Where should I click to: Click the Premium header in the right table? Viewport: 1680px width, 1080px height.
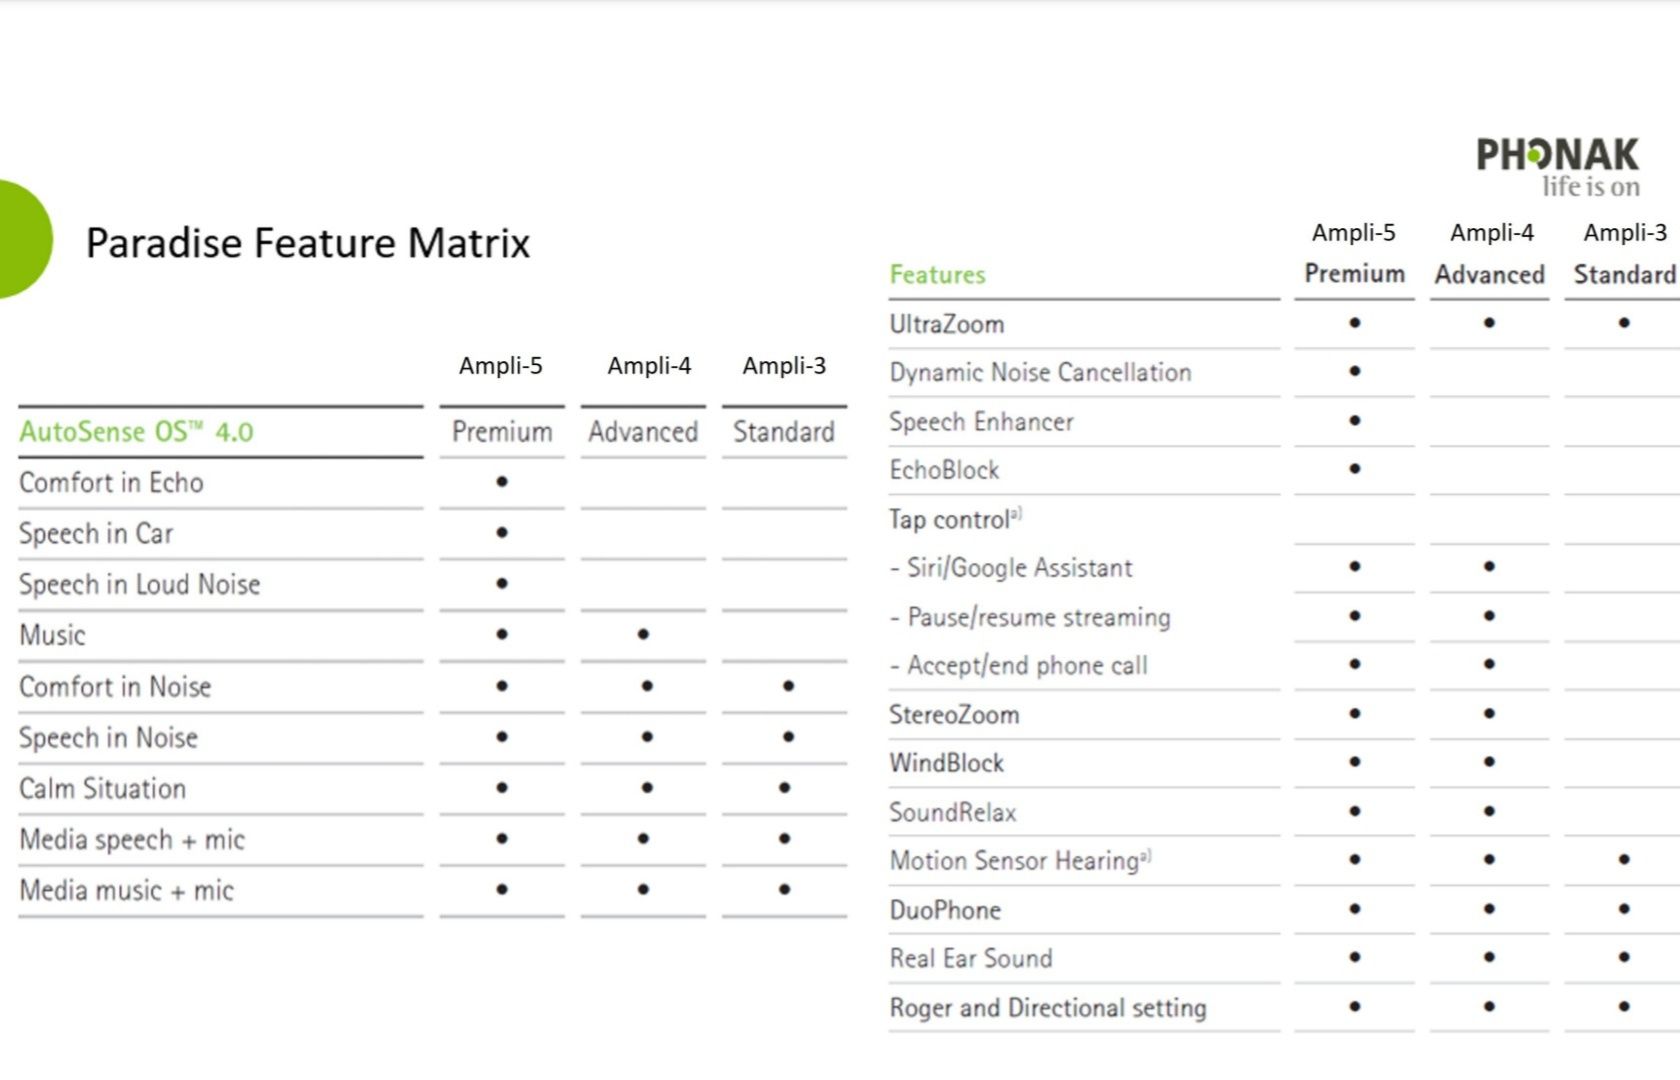click(x=1355, y=274)
